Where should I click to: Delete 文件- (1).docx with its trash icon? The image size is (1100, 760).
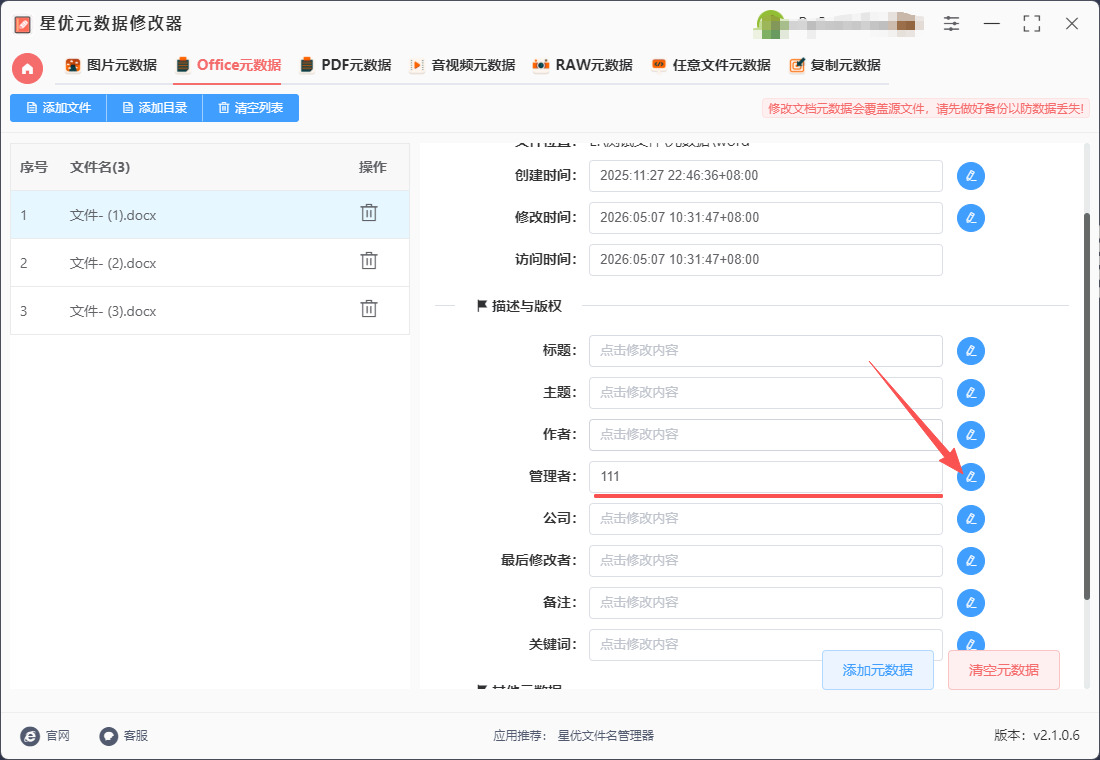coord(369,213)
